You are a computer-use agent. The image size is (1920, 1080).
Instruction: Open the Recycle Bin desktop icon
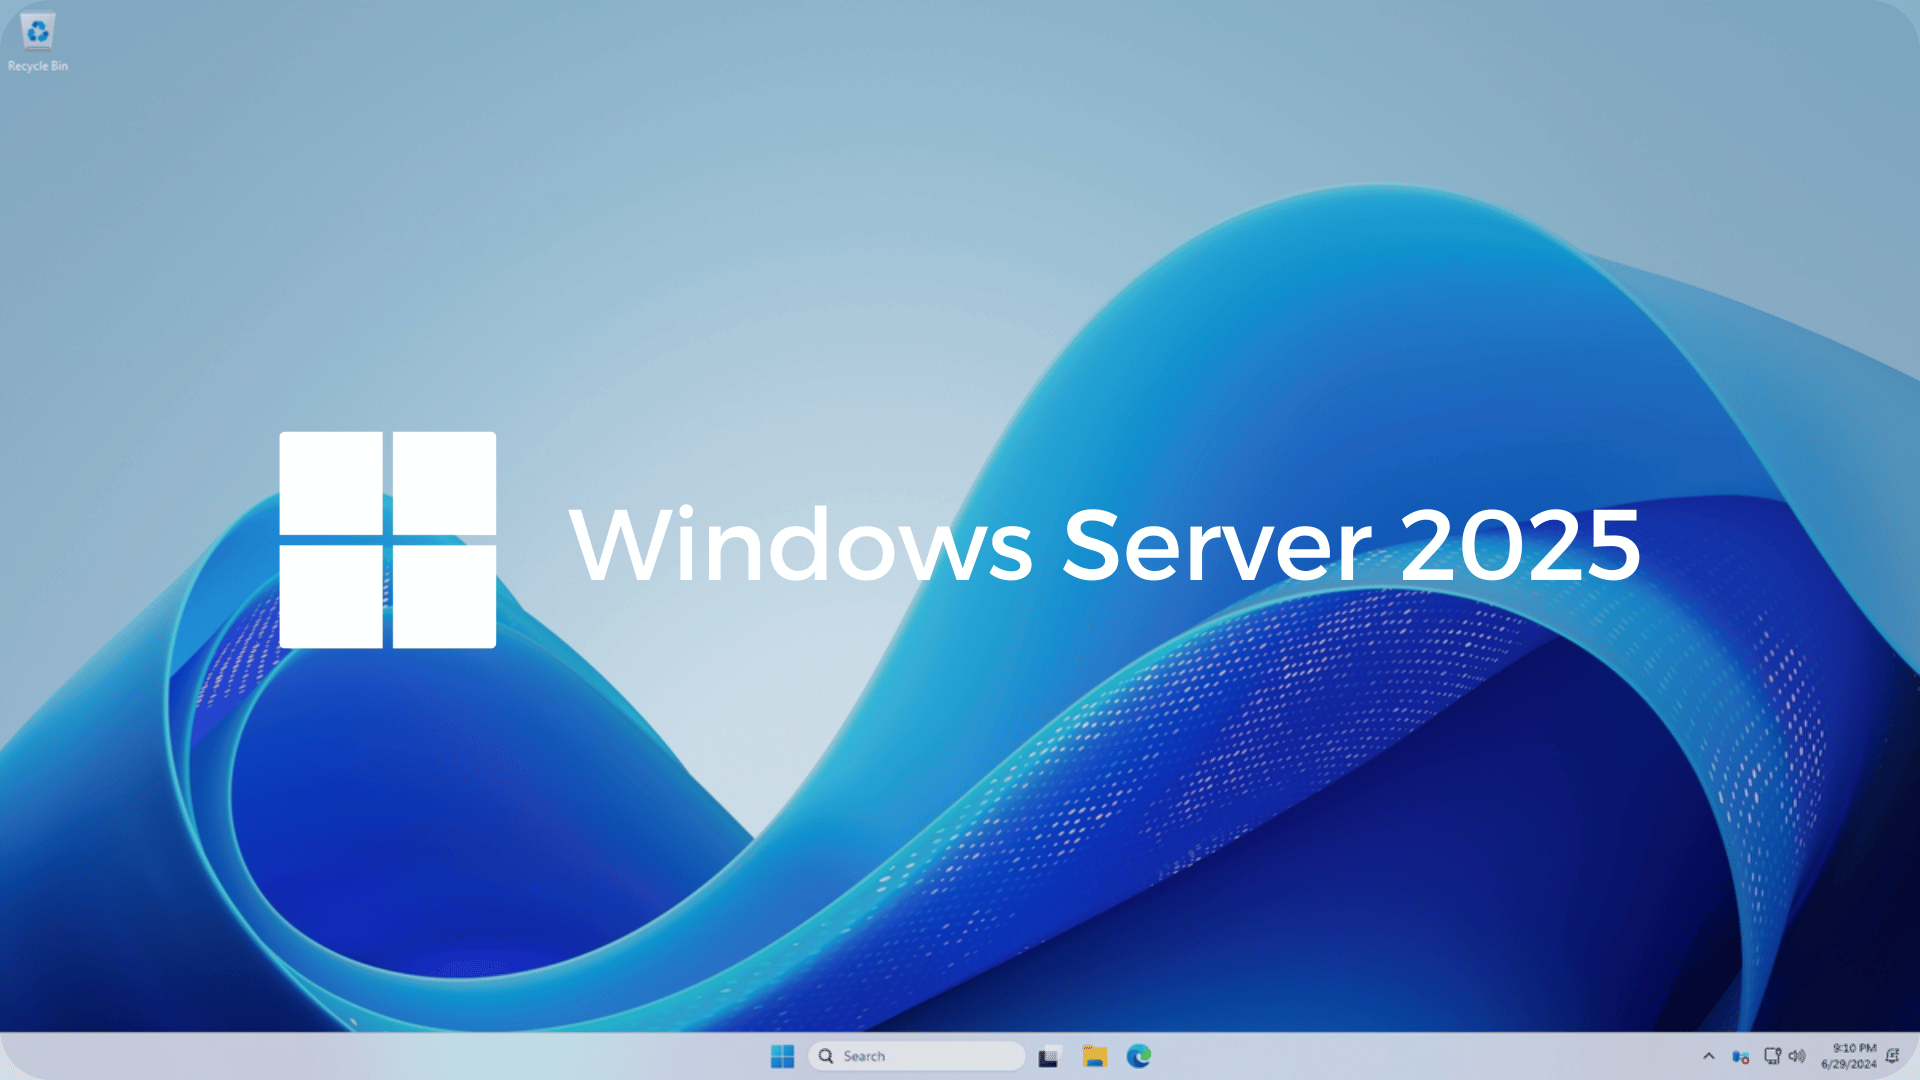tap(38, 43)
